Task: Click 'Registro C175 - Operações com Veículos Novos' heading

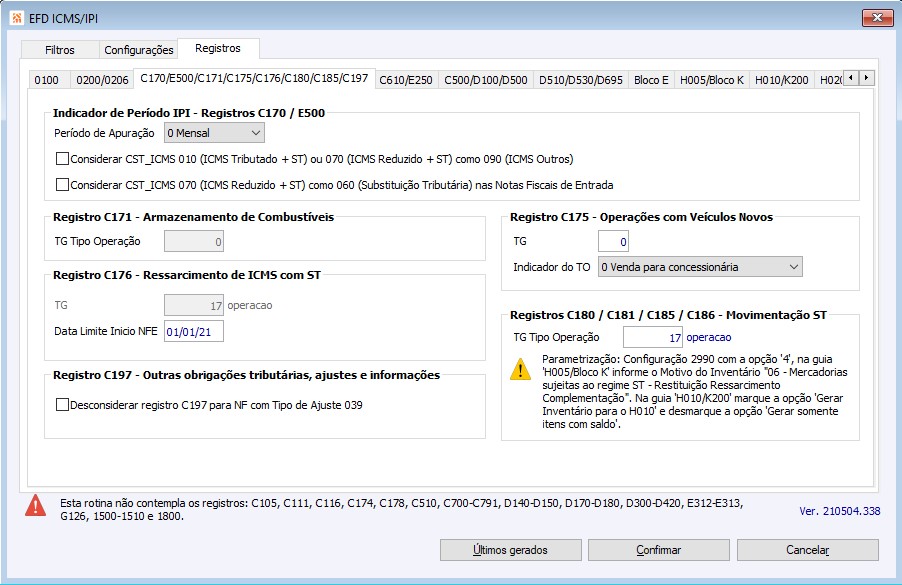Action: [x=641, y=217]
